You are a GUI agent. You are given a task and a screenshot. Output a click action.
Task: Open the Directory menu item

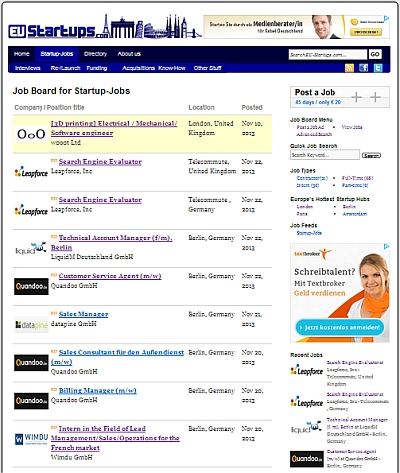tap(95, 54)
